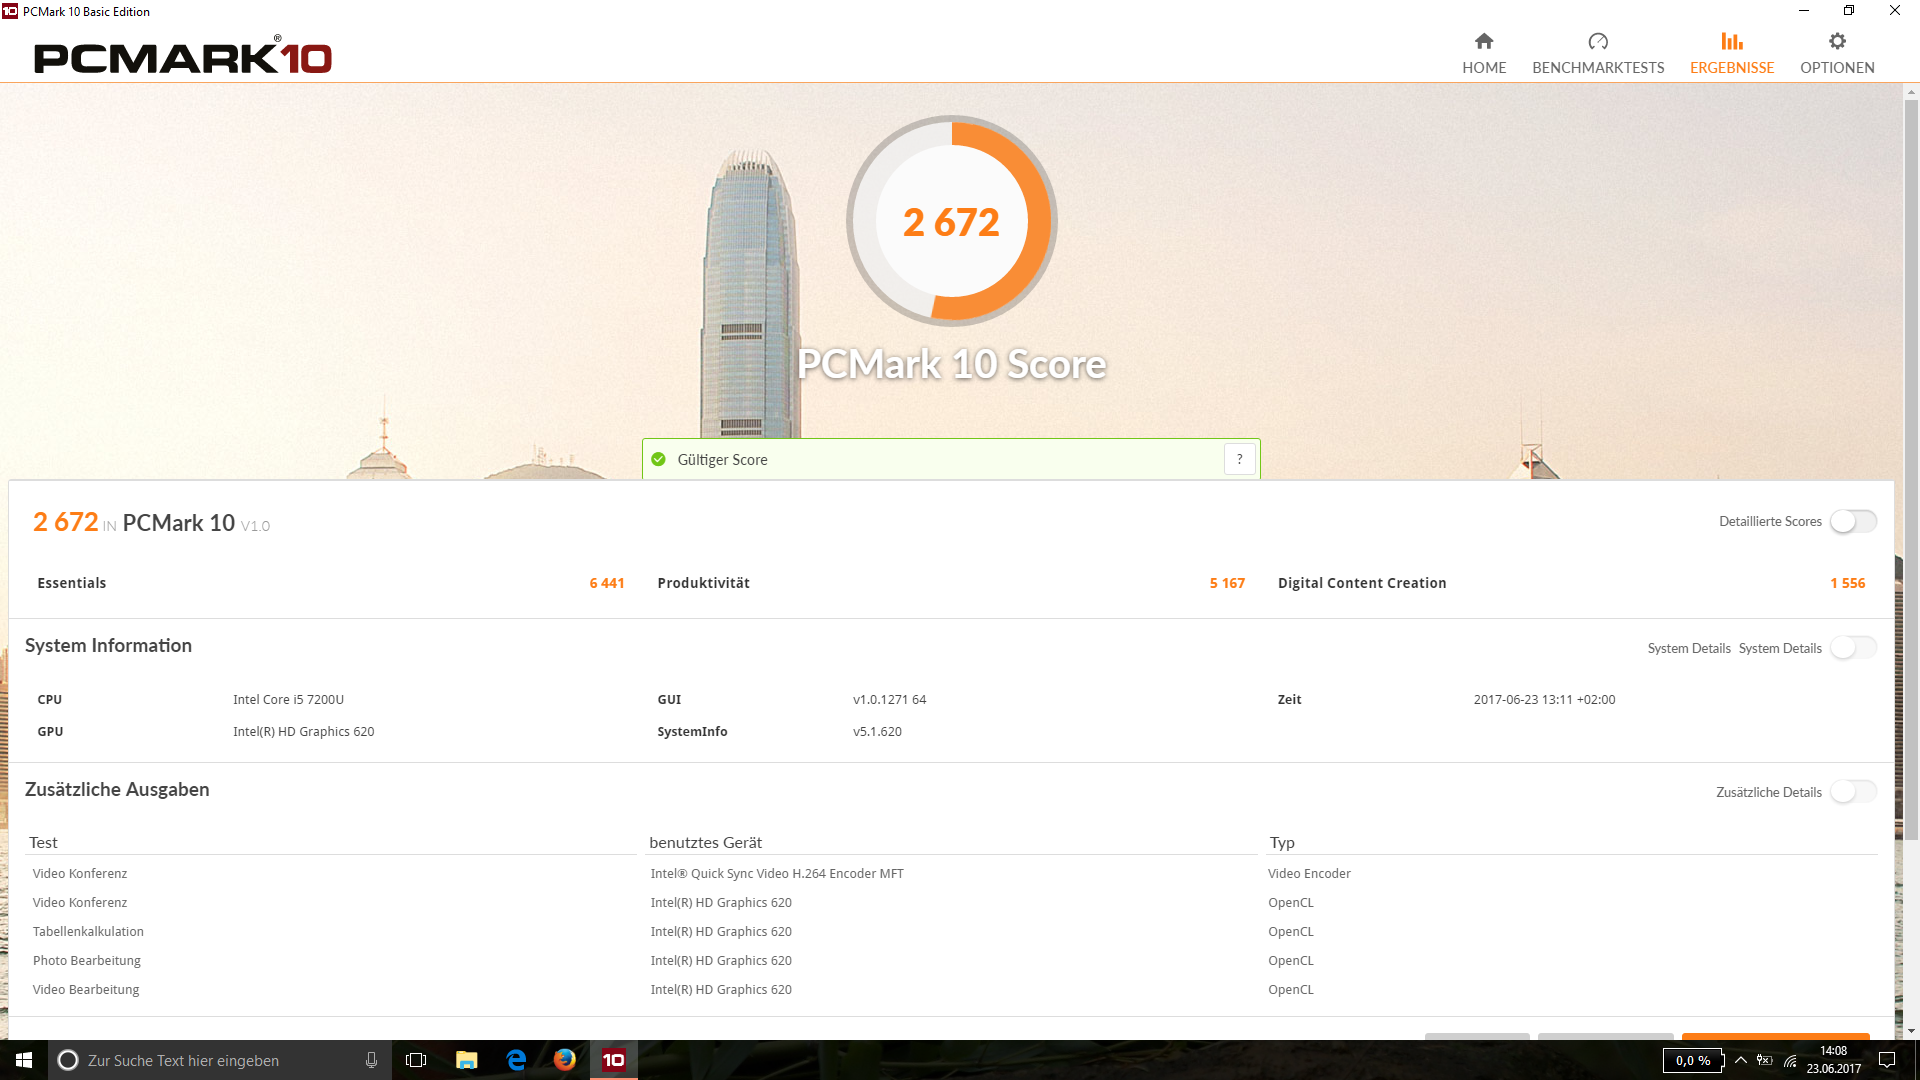Screen dimensions: 1920x1080
Task: Open File Explorer from taskbar
Action: click(x=466, y=1060)
